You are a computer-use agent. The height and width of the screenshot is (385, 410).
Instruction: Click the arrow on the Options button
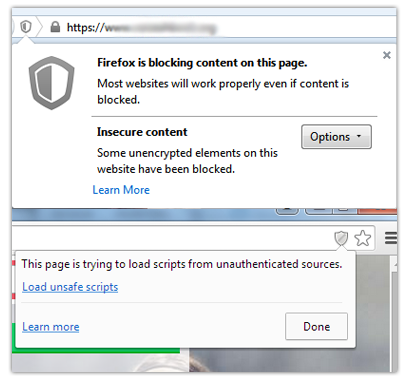pos(359,136)
